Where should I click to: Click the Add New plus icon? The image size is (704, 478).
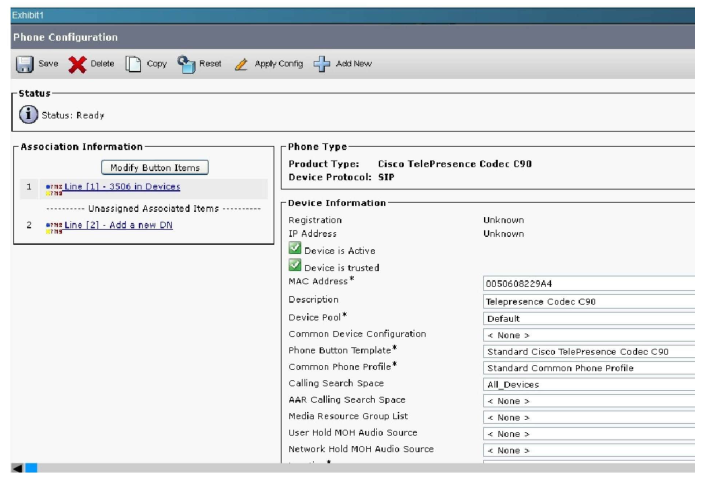coord(321,64)
